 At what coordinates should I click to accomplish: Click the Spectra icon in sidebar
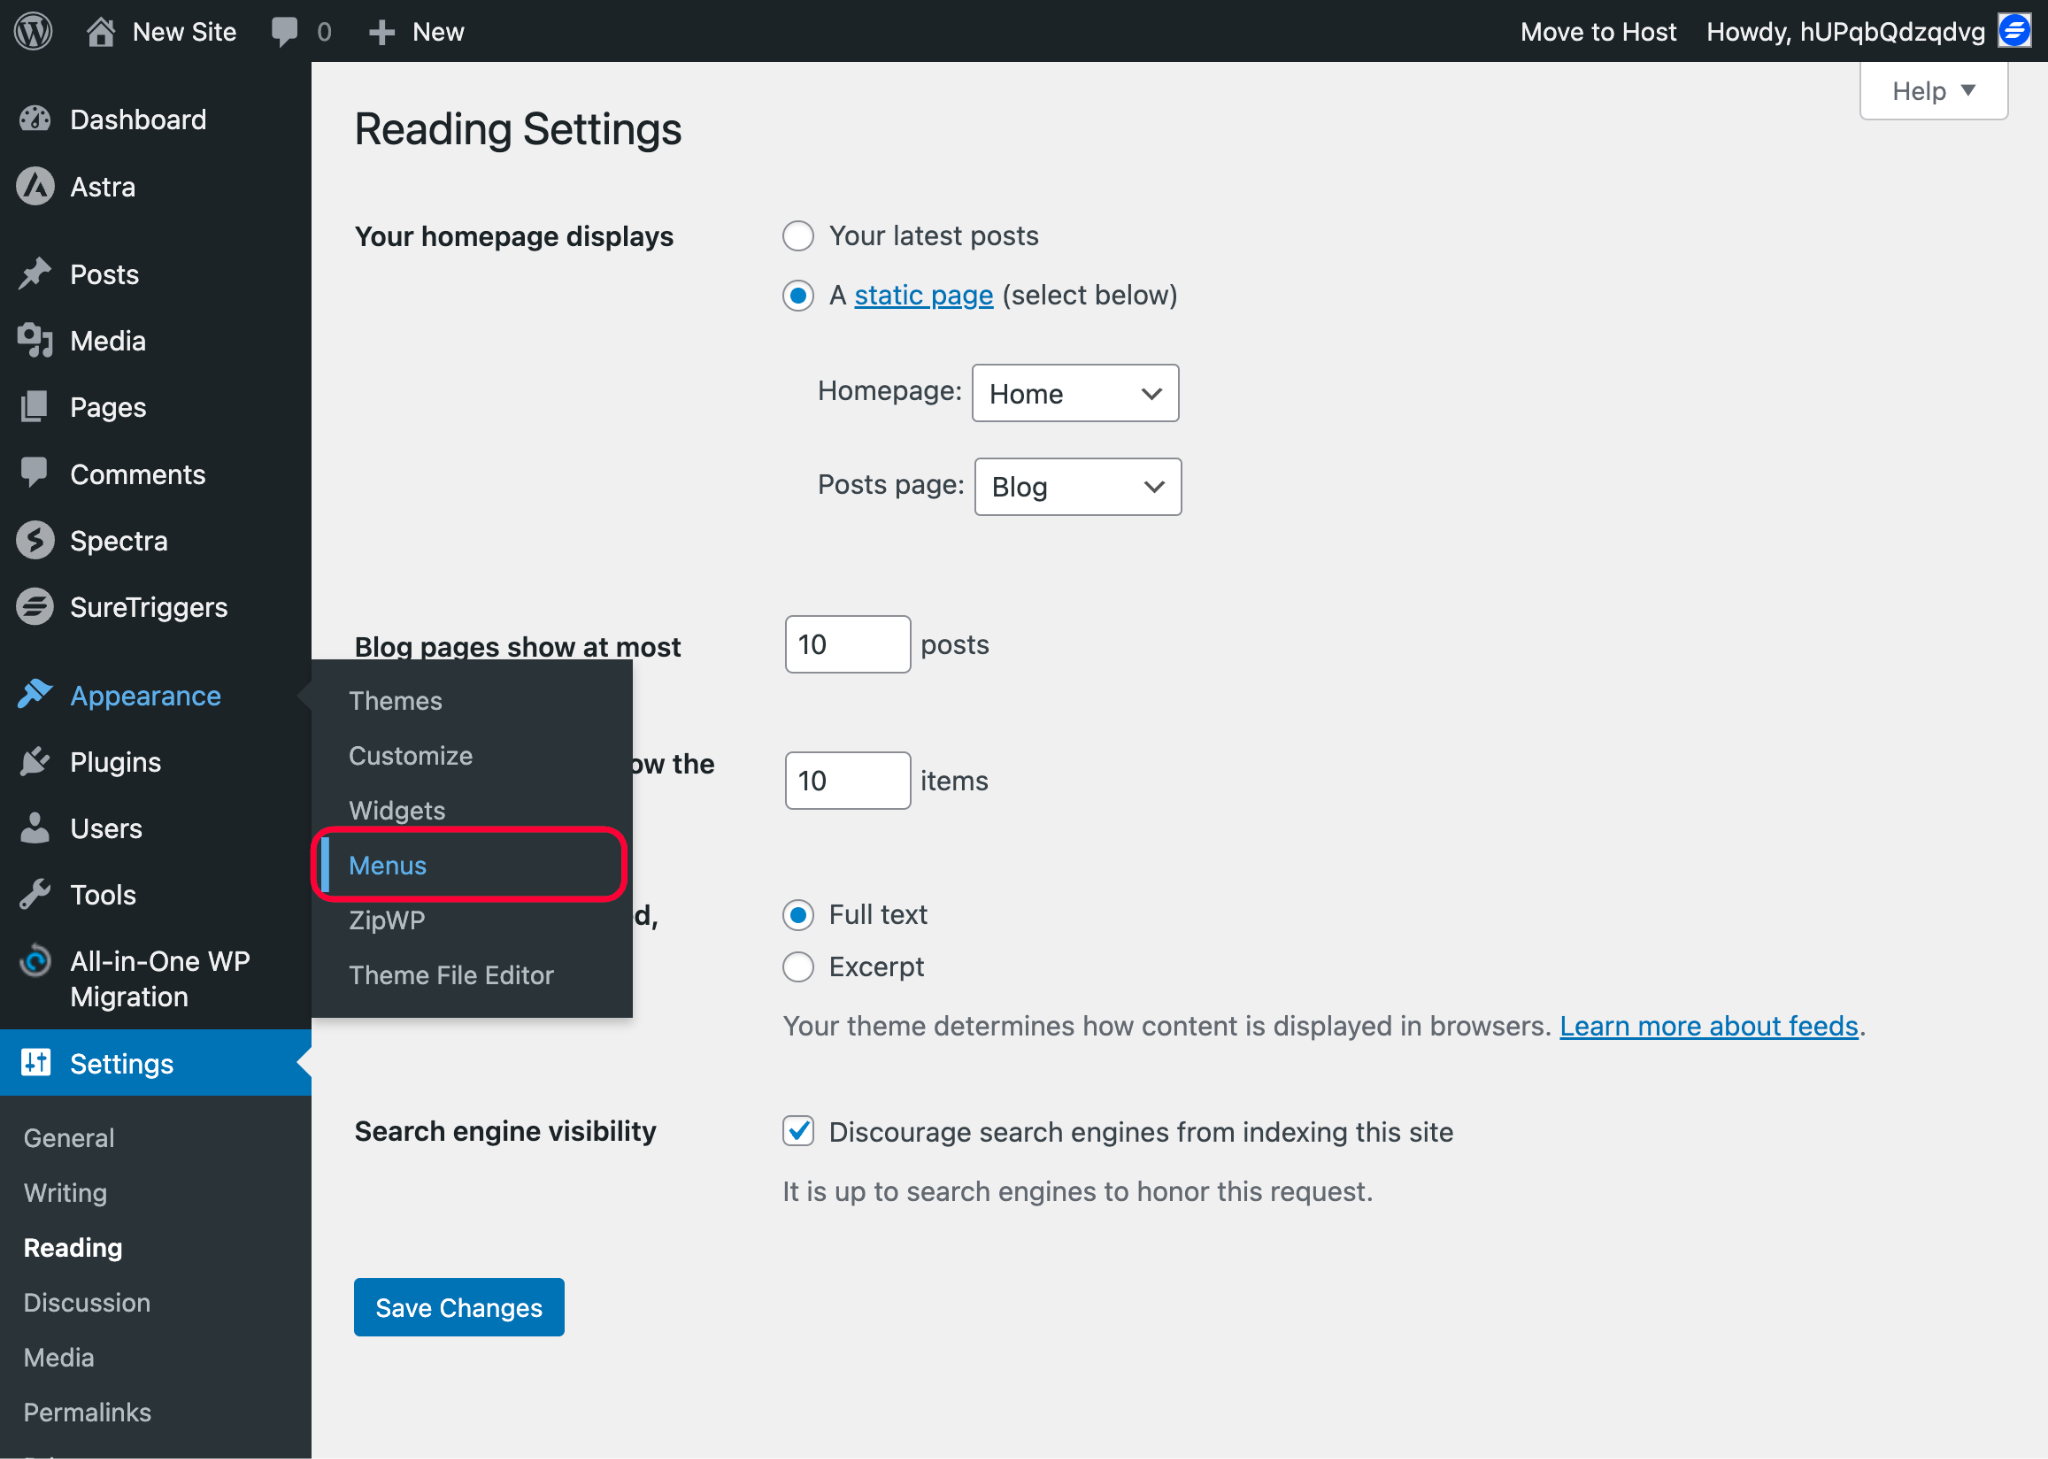pyautogui.click(x=36, y=541)
